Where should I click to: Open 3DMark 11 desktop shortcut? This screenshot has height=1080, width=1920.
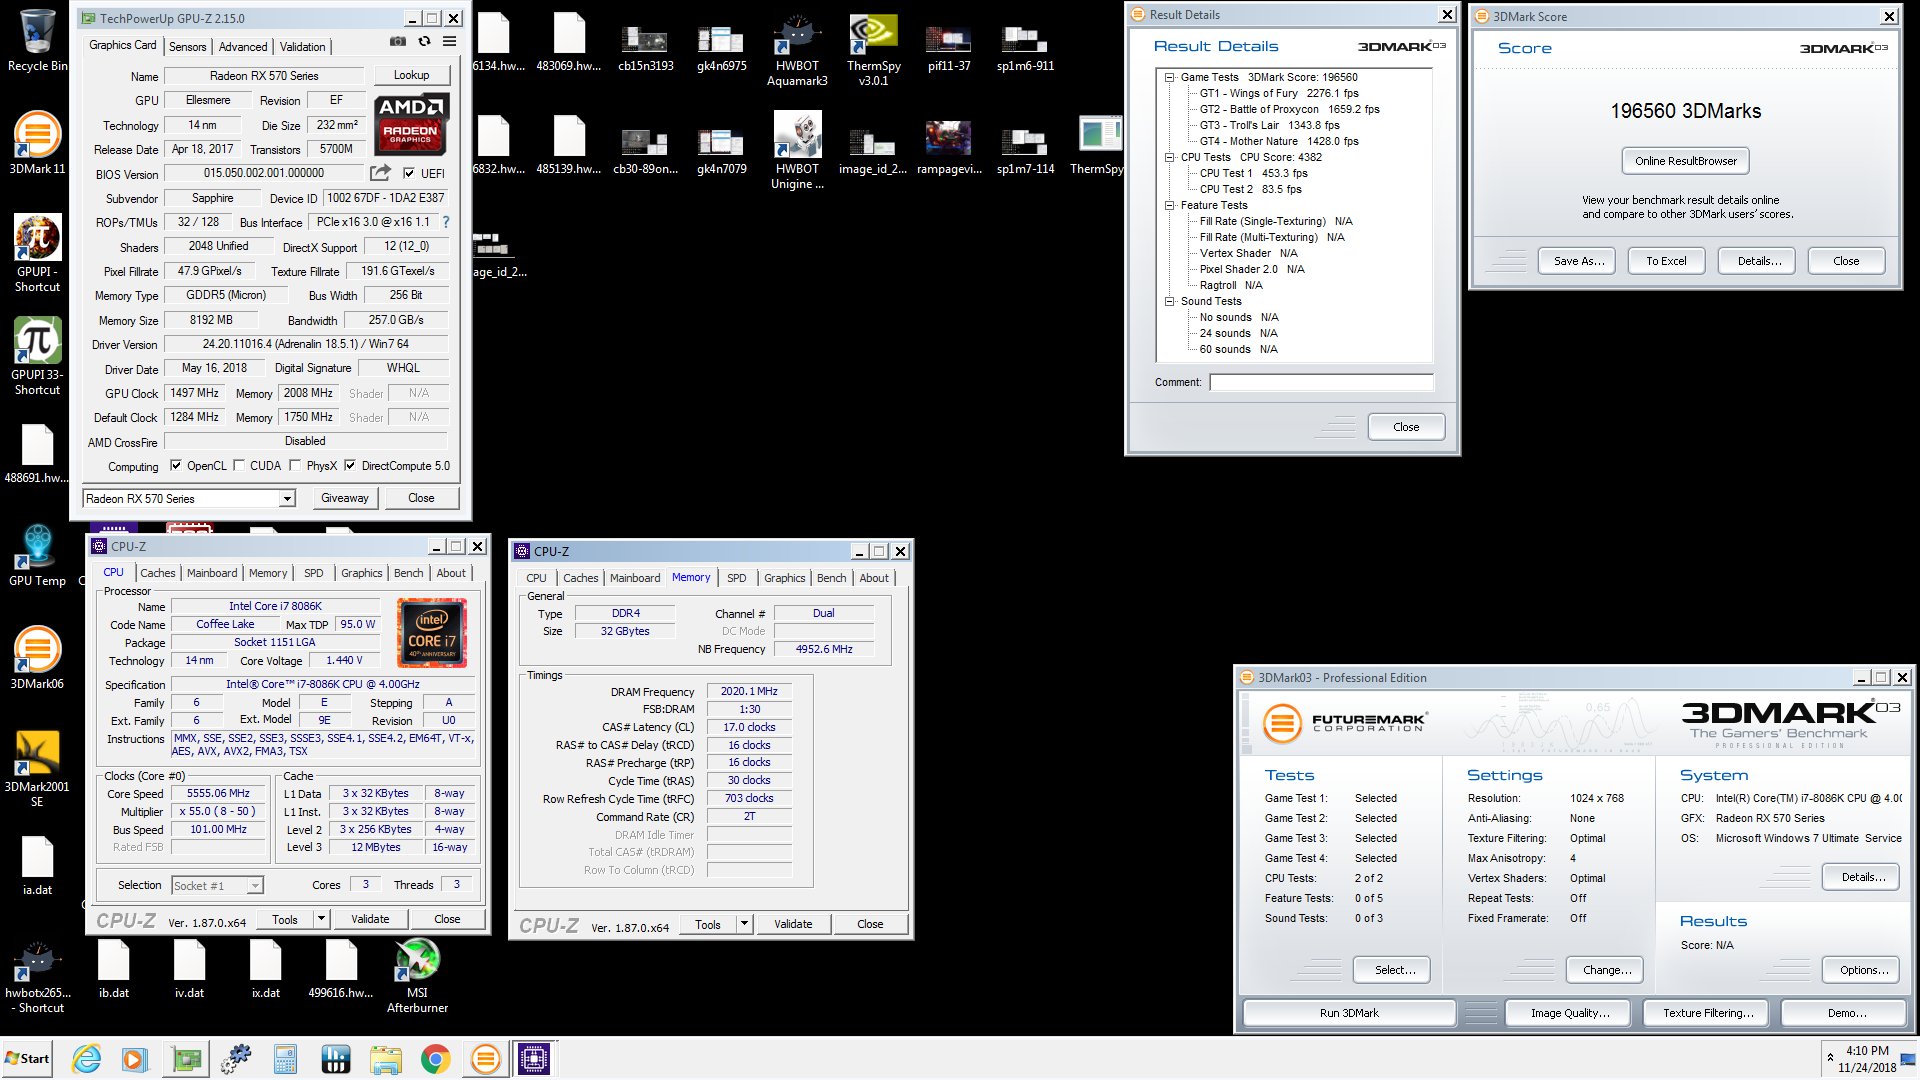click(37, 142)
